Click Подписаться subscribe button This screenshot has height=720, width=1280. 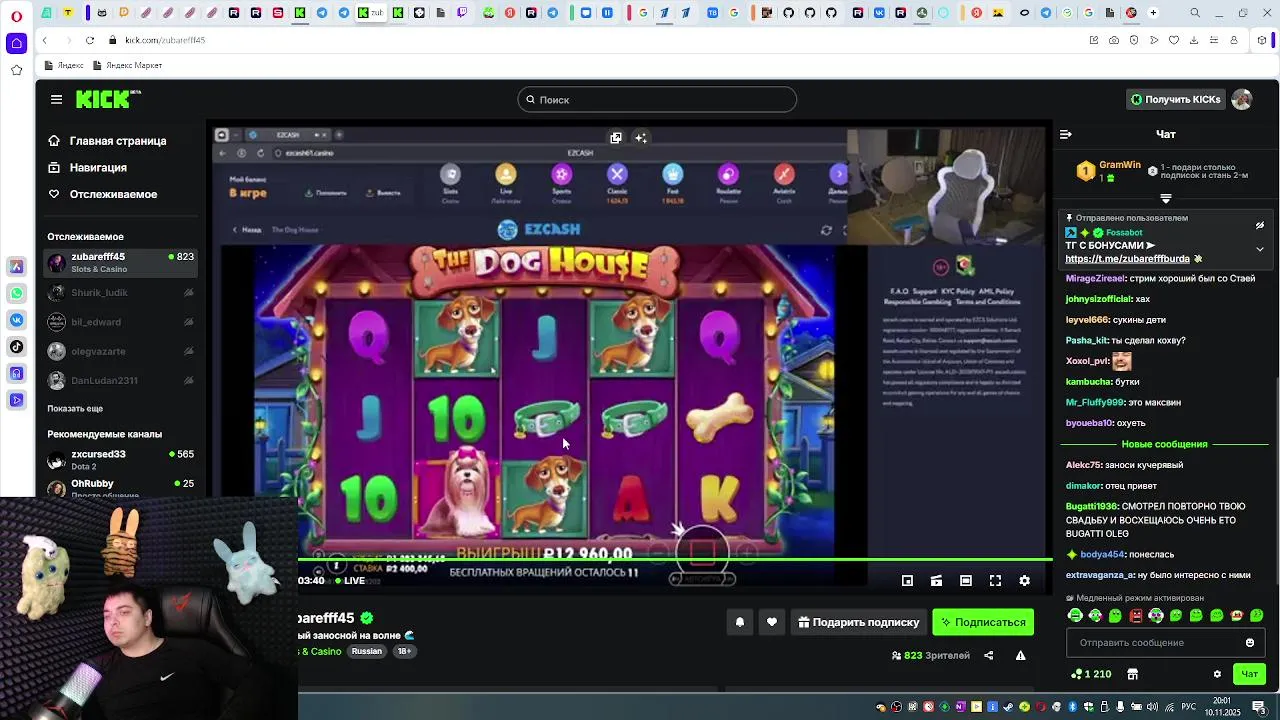tap(983, 622)
